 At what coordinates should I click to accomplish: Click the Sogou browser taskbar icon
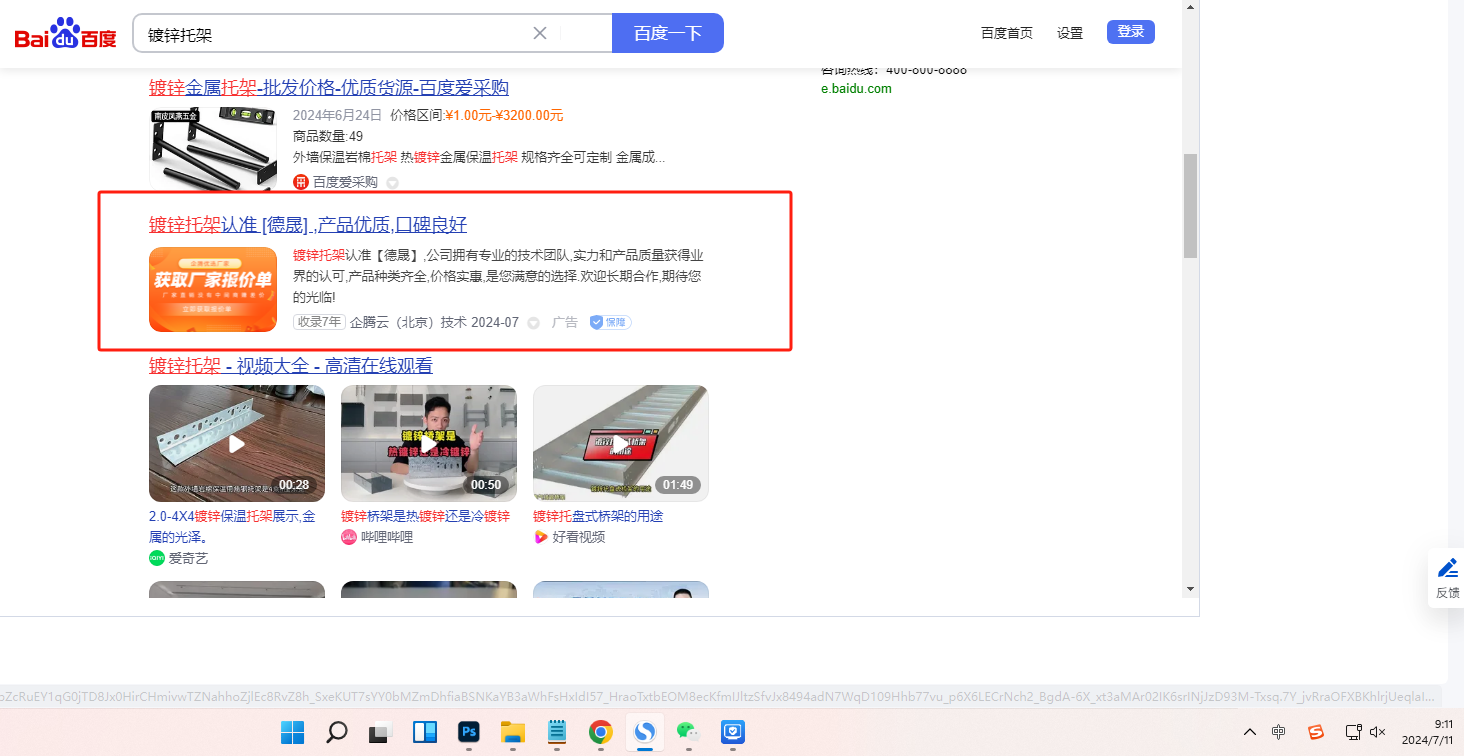645,732
